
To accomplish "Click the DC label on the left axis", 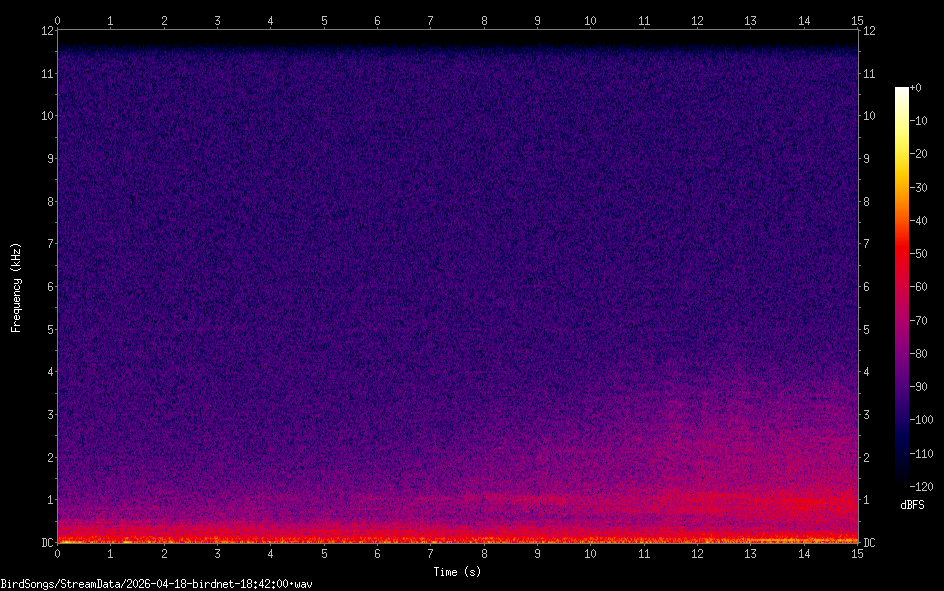I will tap(46, 543).
